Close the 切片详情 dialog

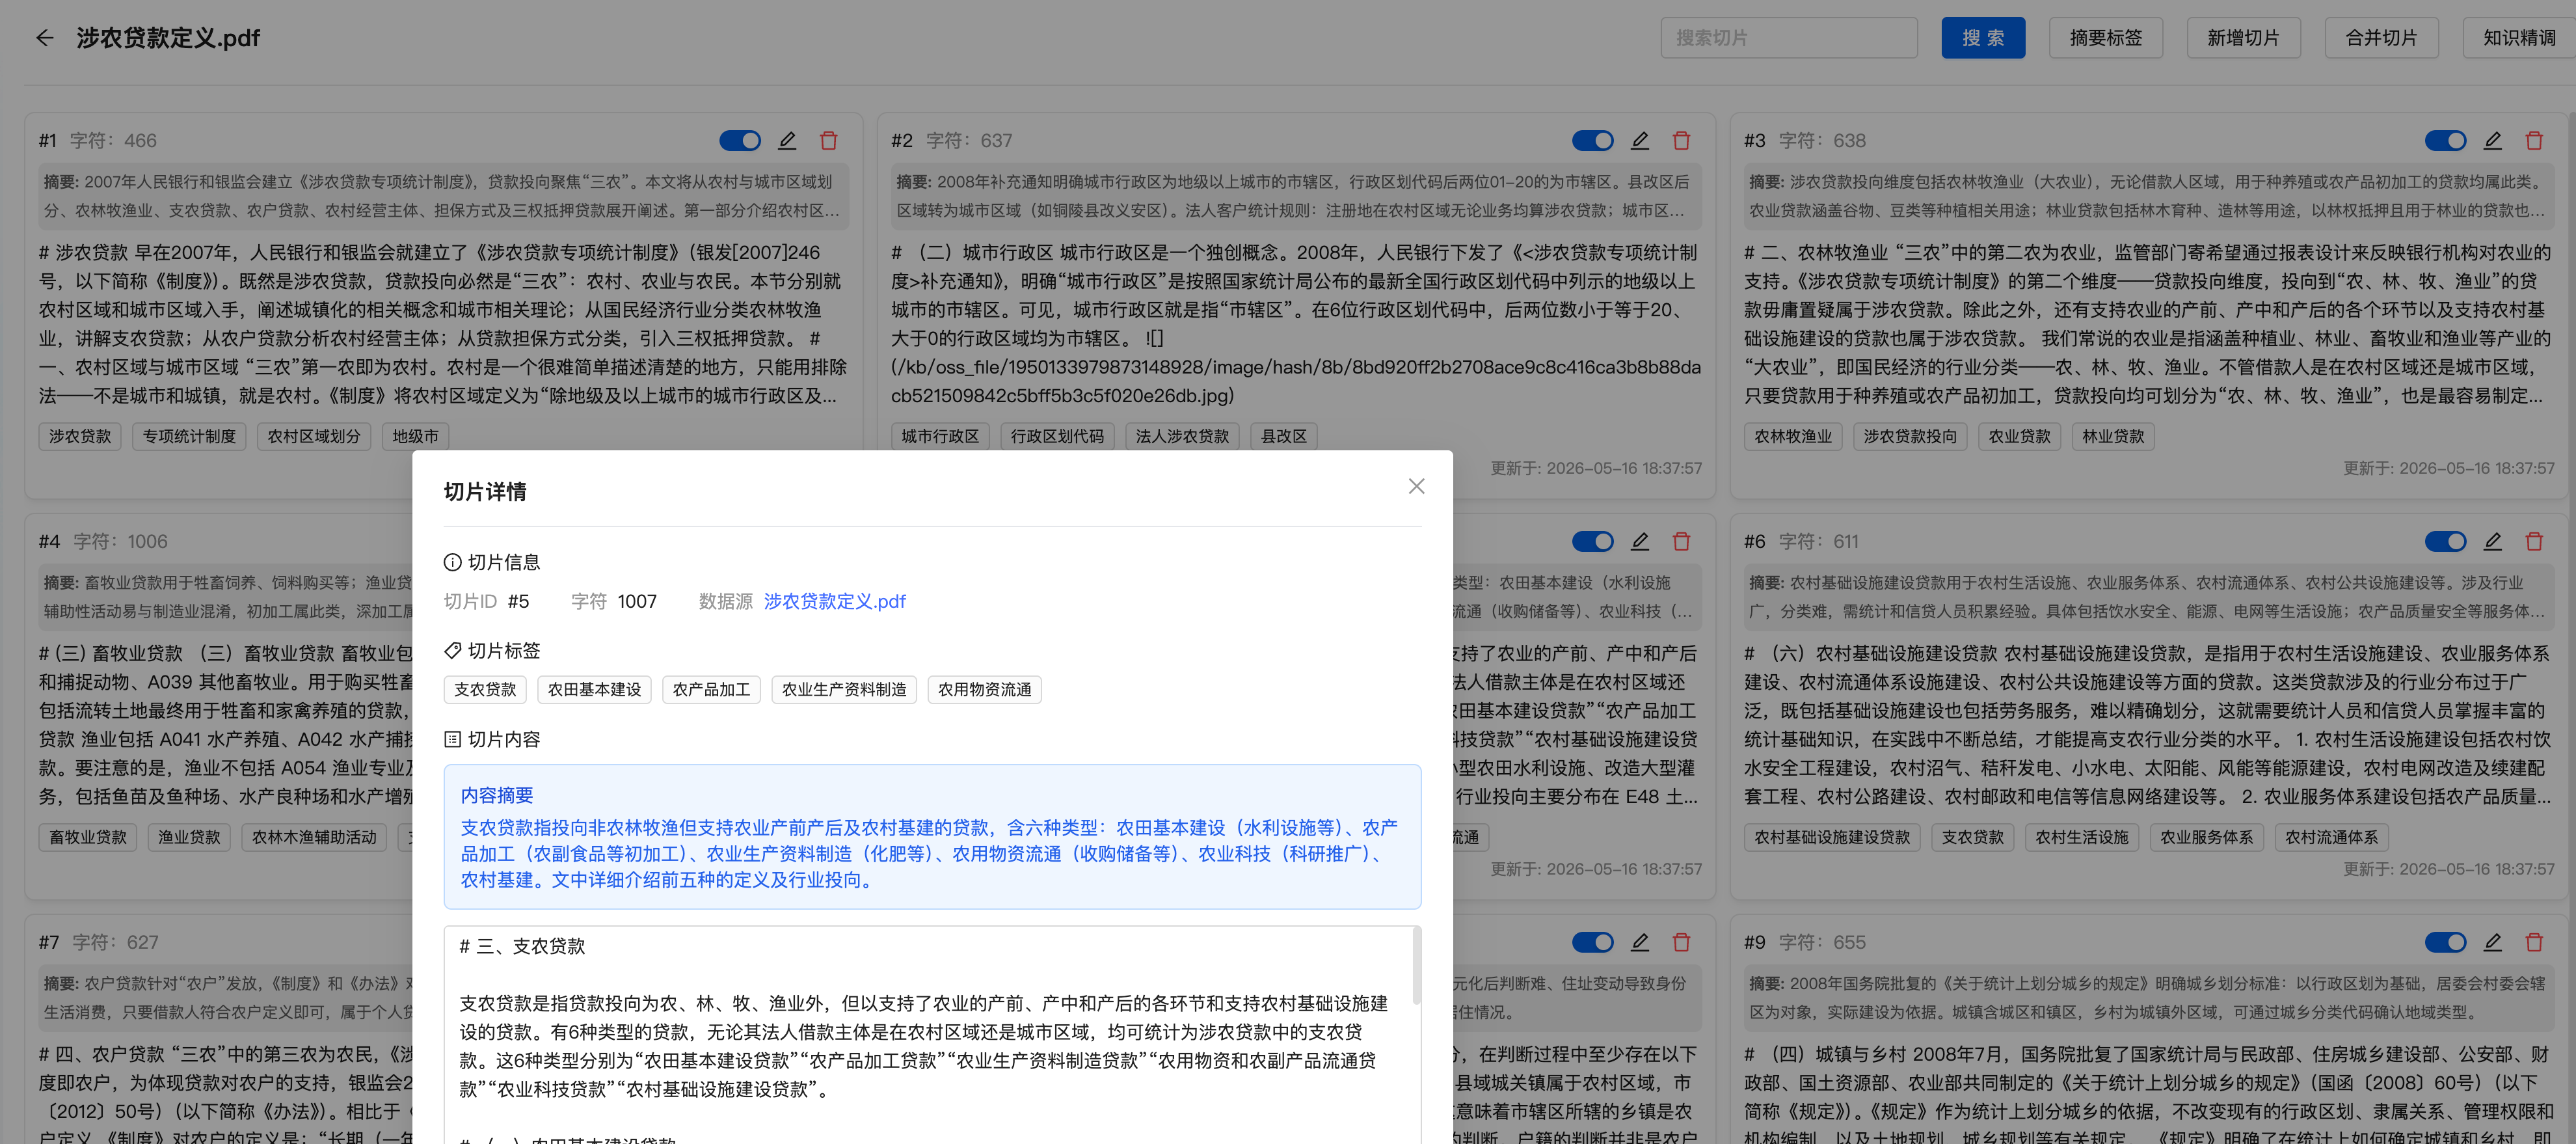click(1416, 487)
